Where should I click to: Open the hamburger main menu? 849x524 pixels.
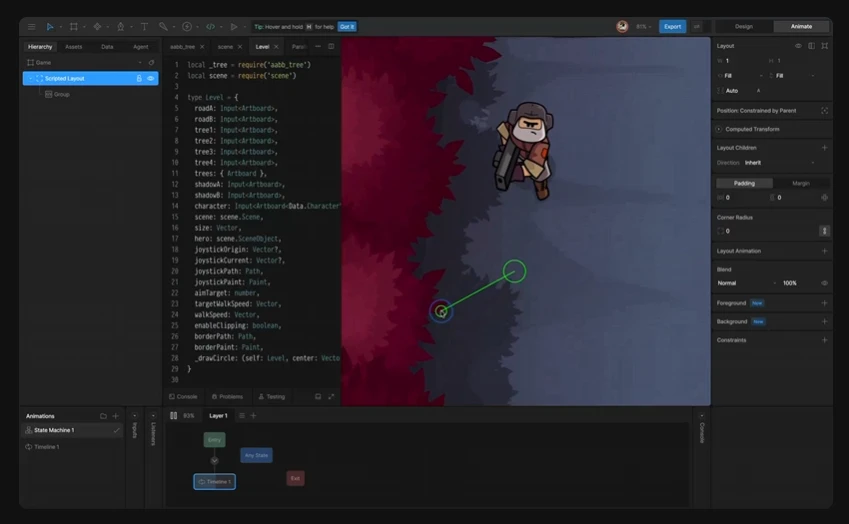pos(32,27)
